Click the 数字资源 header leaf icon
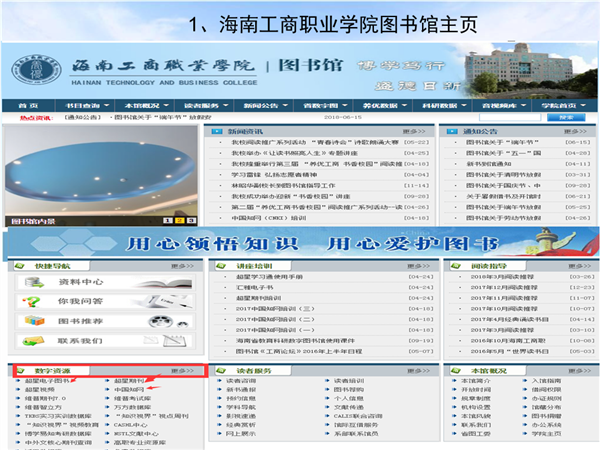 click(x=21, y=370)
